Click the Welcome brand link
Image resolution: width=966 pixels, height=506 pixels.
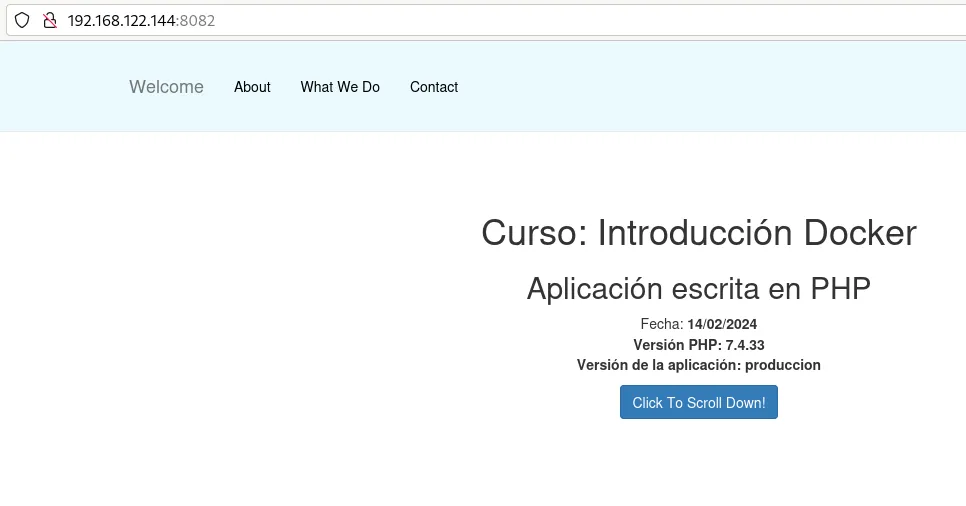166,87
